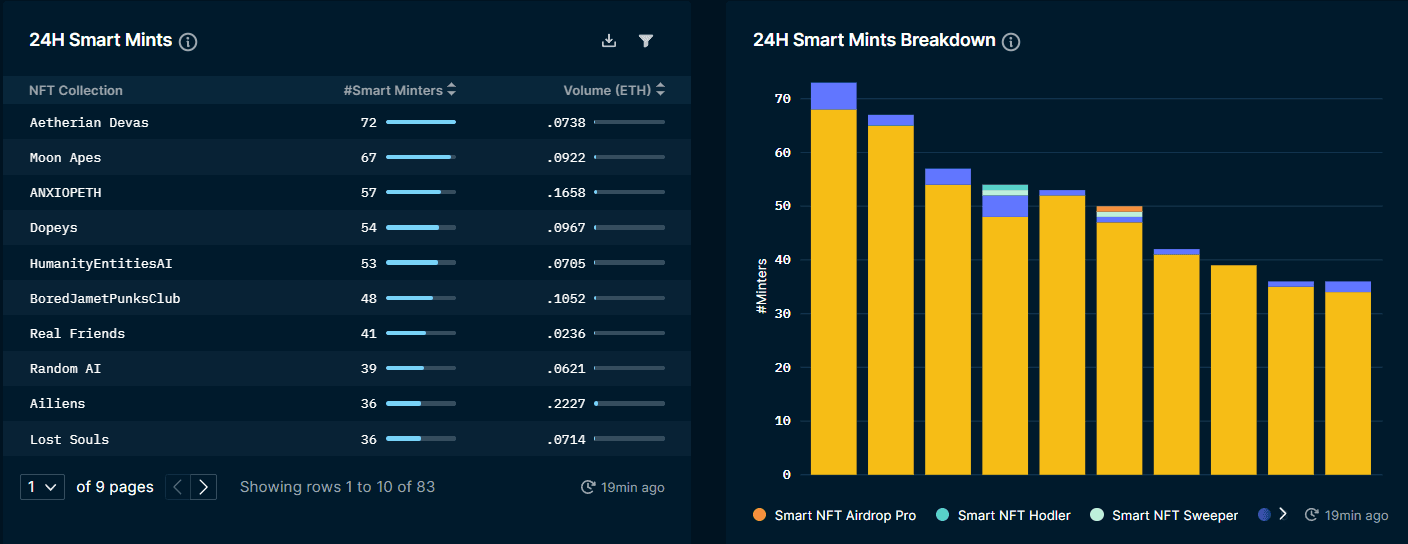
Task: Open the Moon Apes collection row
Action: (347, 157)
